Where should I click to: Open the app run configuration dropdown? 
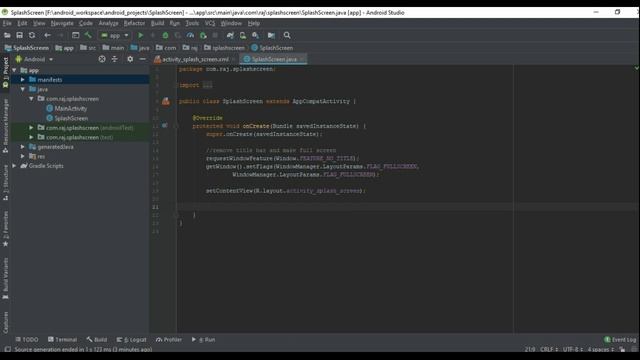click(x=115, y=36)
